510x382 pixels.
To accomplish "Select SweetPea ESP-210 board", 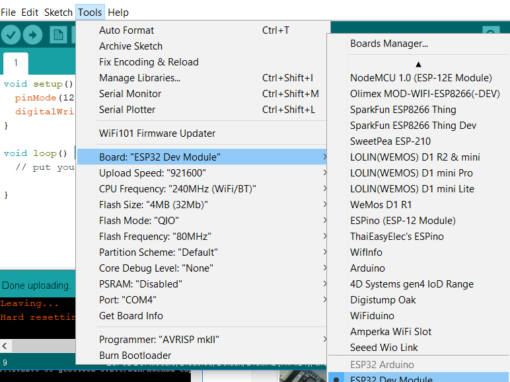I will pyautogui.click(x=419, y=141).
